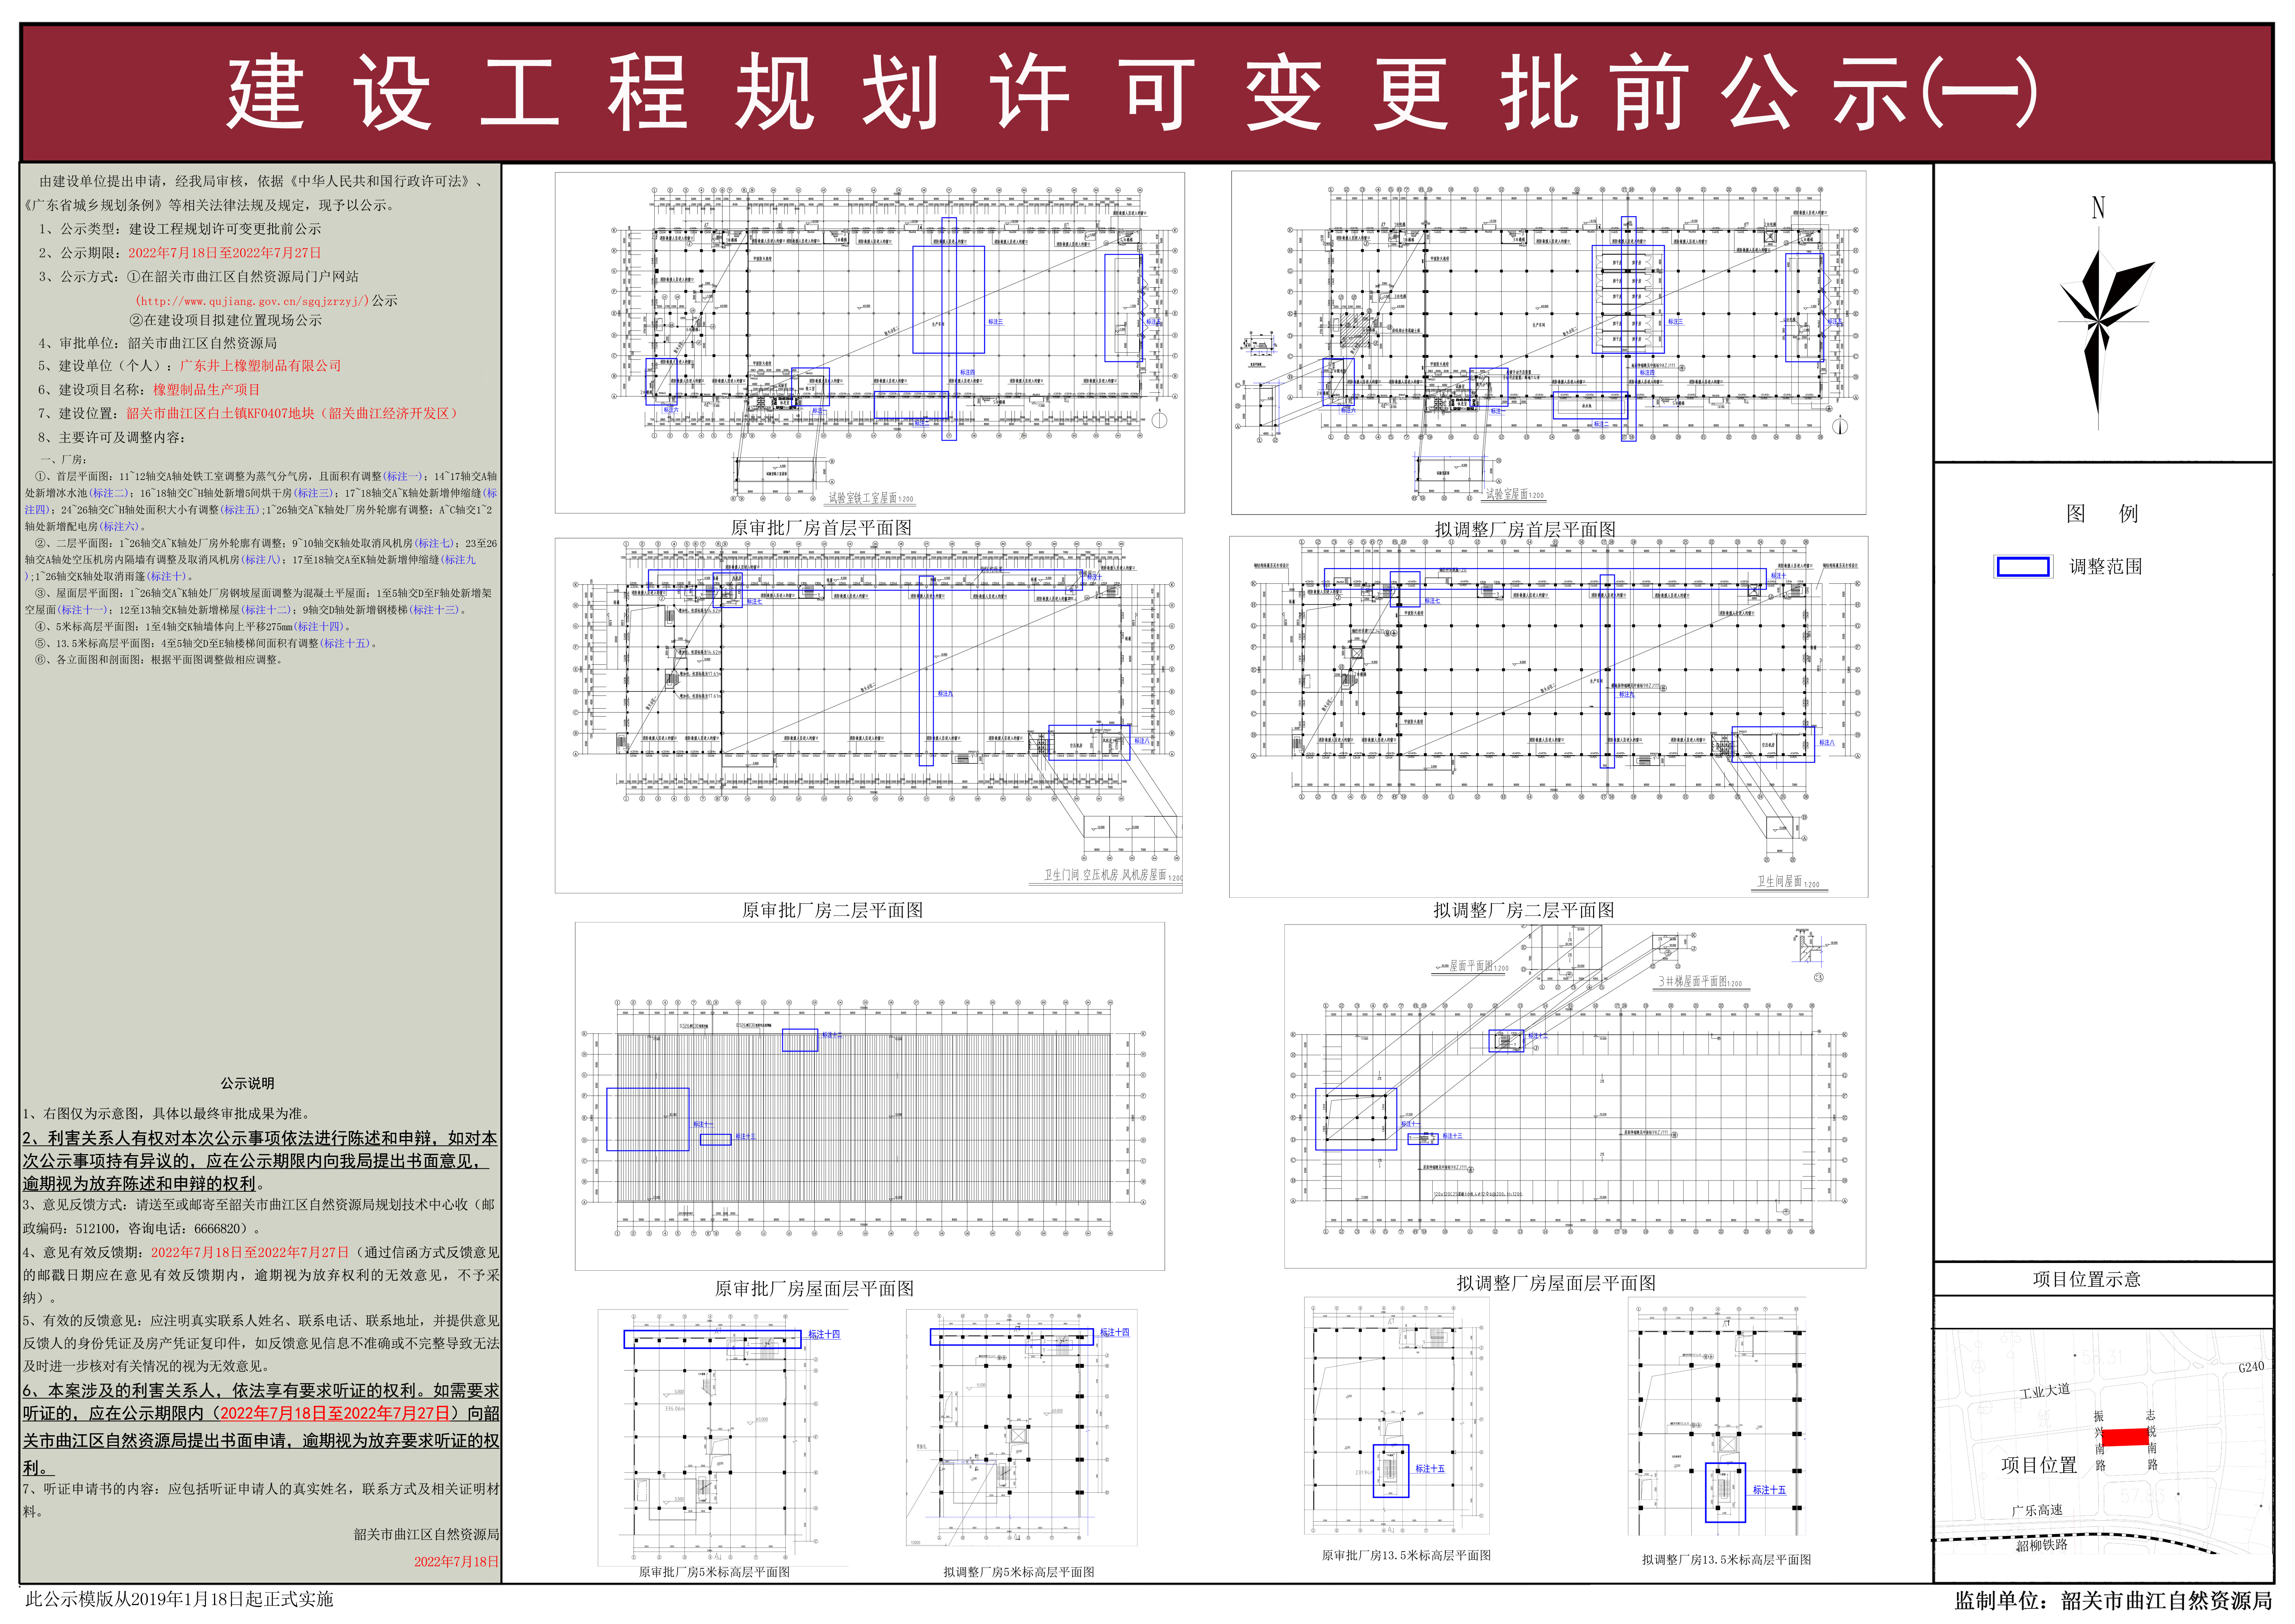2295x1624 pixels.
Task: Click the G240 road label on map
Action: (2251, 1367)
